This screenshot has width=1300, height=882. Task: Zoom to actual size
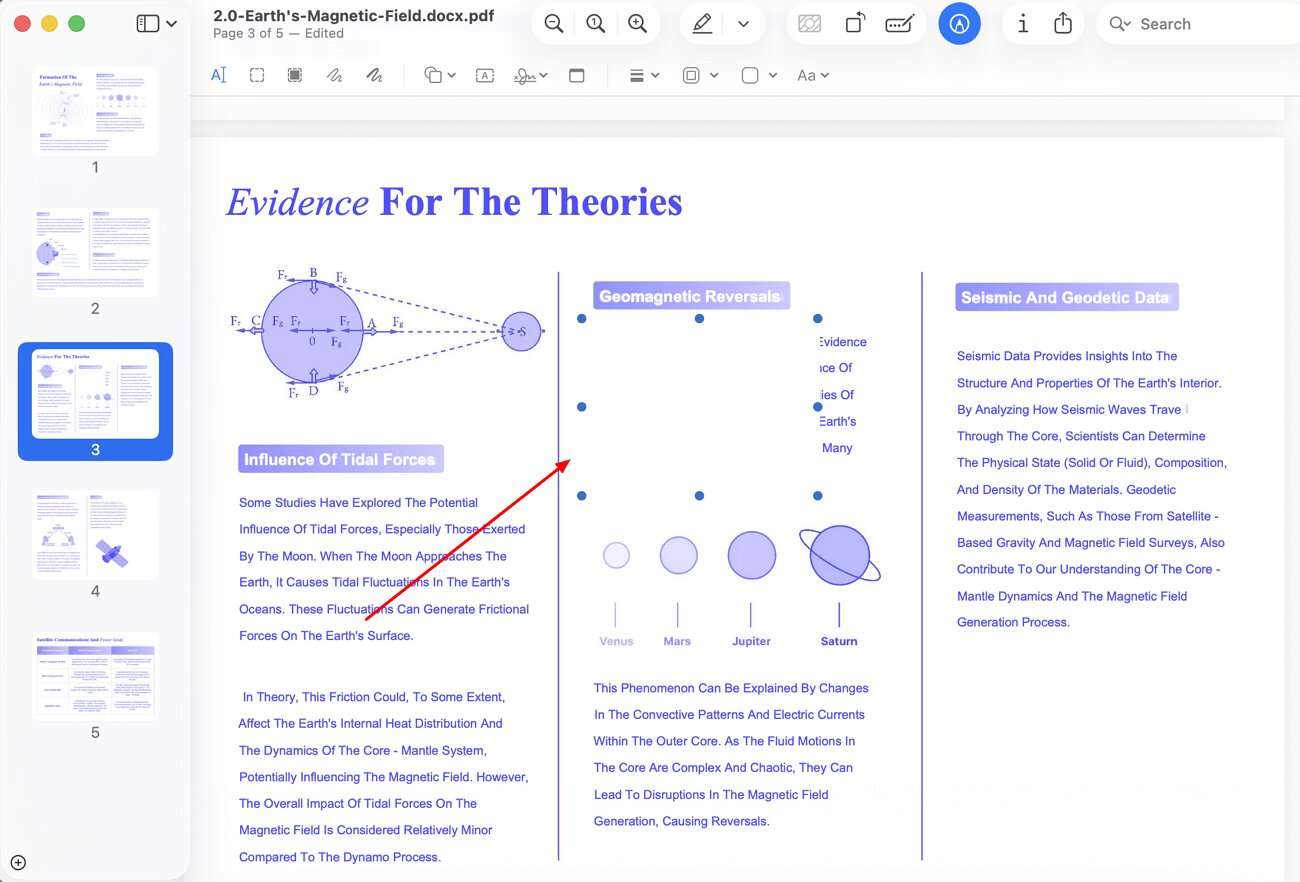[596, 24]
